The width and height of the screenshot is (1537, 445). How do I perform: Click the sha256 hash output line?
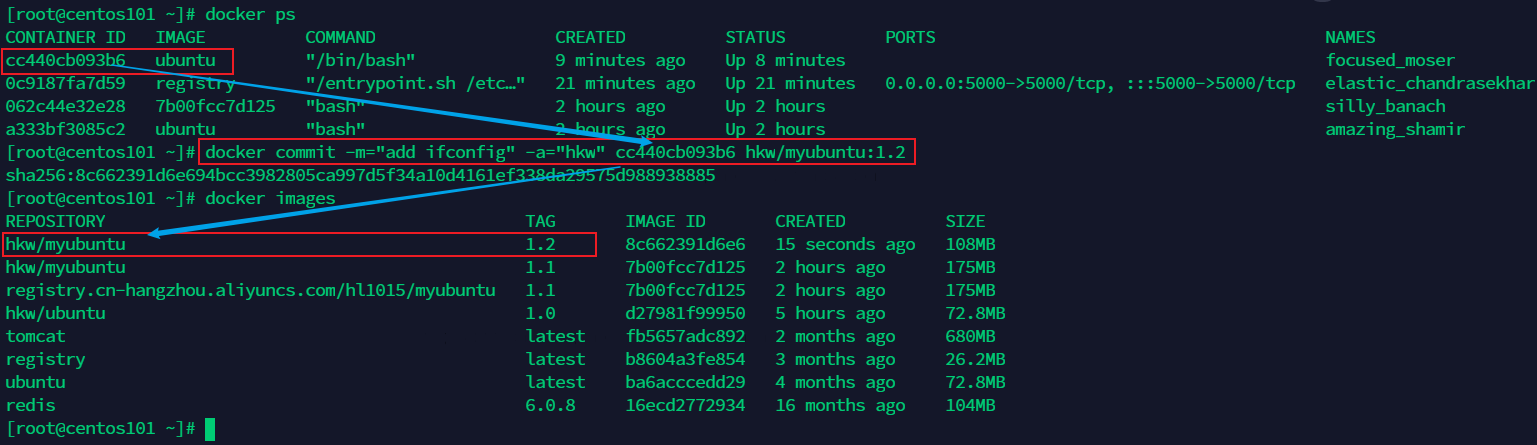360,175
